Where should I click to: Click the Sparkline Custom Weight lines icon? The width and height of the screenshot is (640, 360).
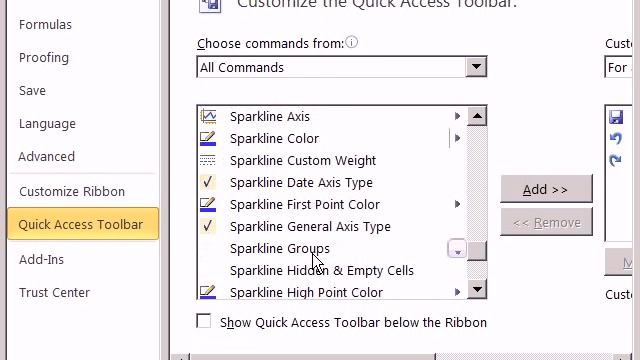pos(208,160)
